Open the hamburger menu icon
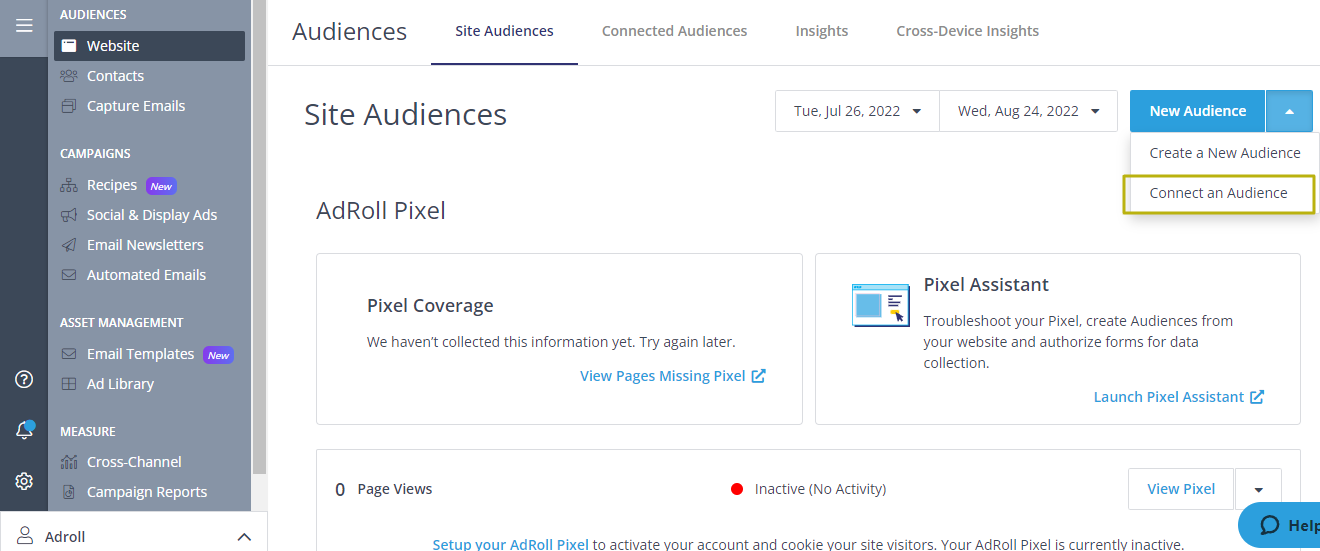The height and width of the screenshot is (551, 1320). 24,25
